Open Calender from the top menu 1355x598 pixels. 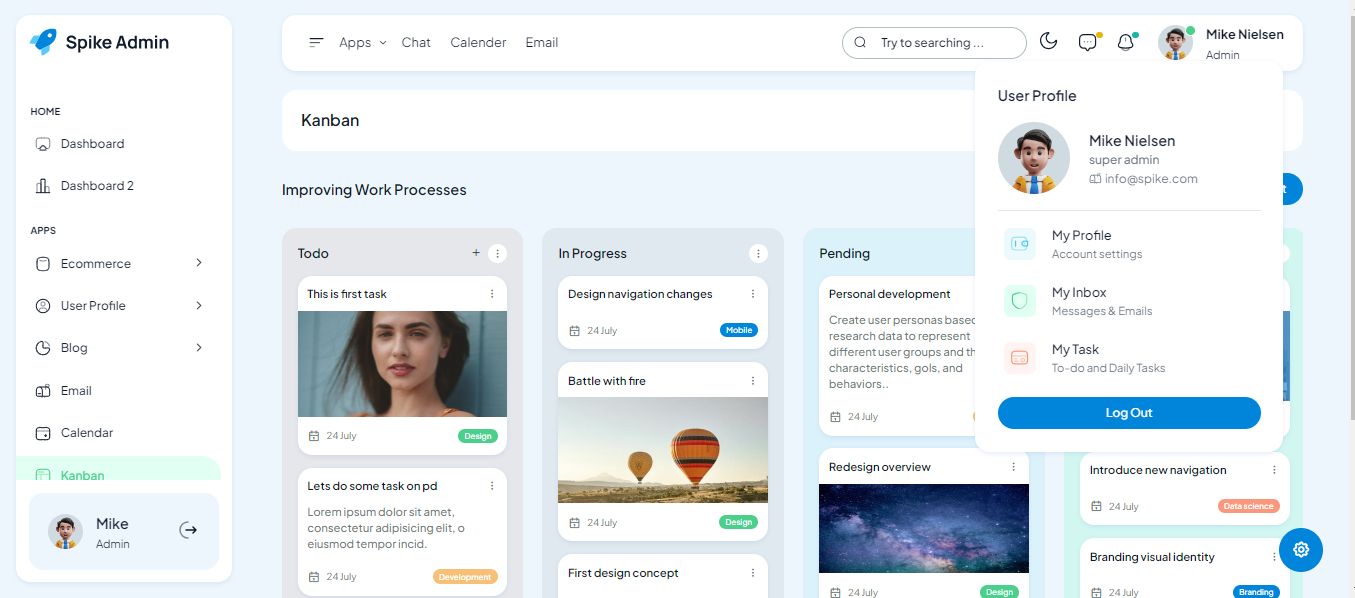pyautogui.click(x=478, y=42)
